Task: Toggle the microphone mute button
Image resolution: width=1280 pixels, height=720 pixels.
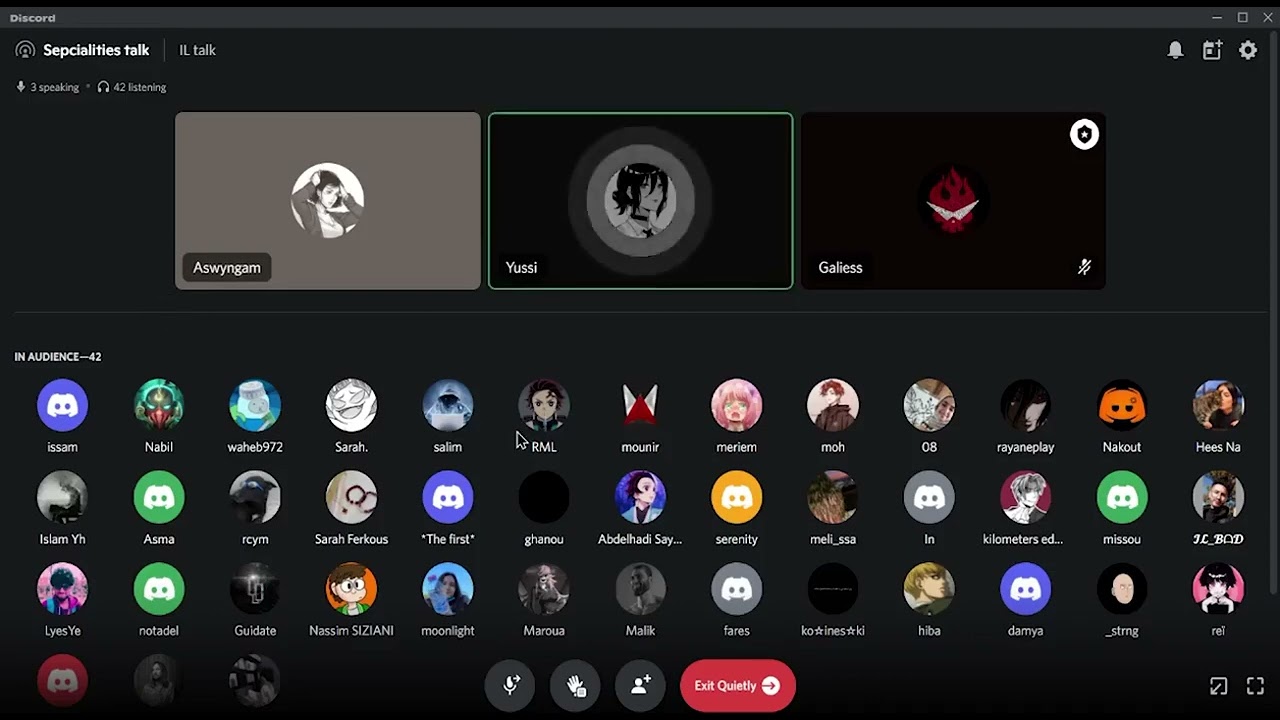Action: (511, 685)
